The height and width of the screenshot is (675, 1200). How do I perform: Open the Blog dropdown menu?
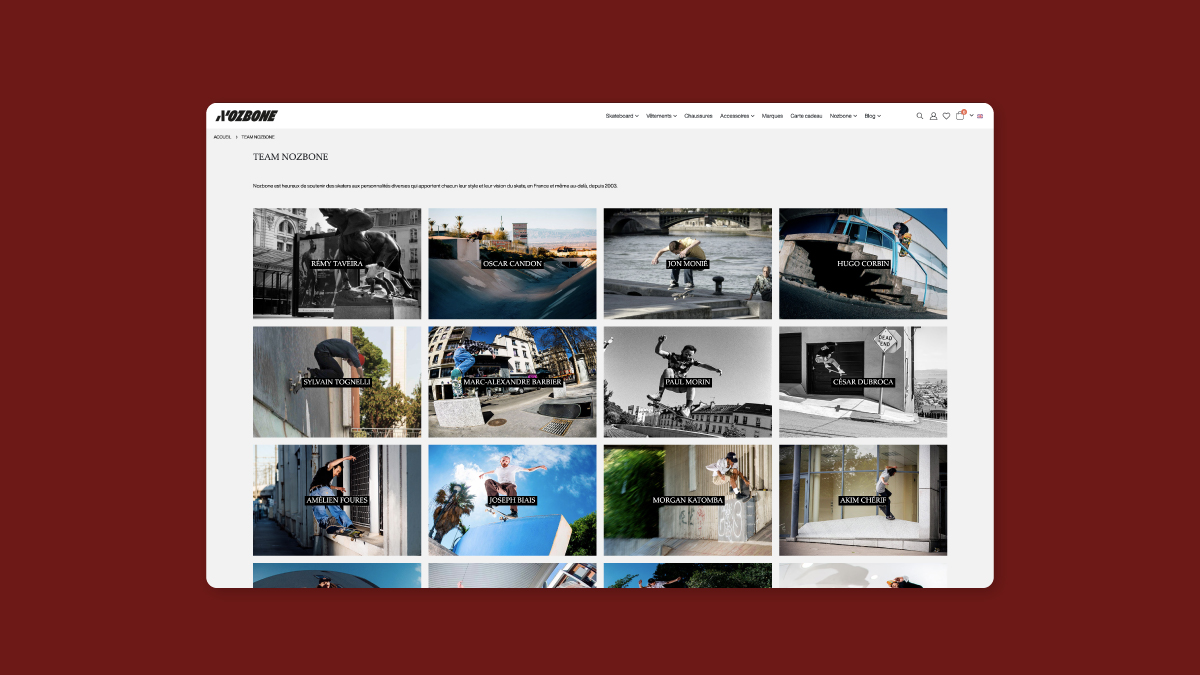tap(872, 116)
